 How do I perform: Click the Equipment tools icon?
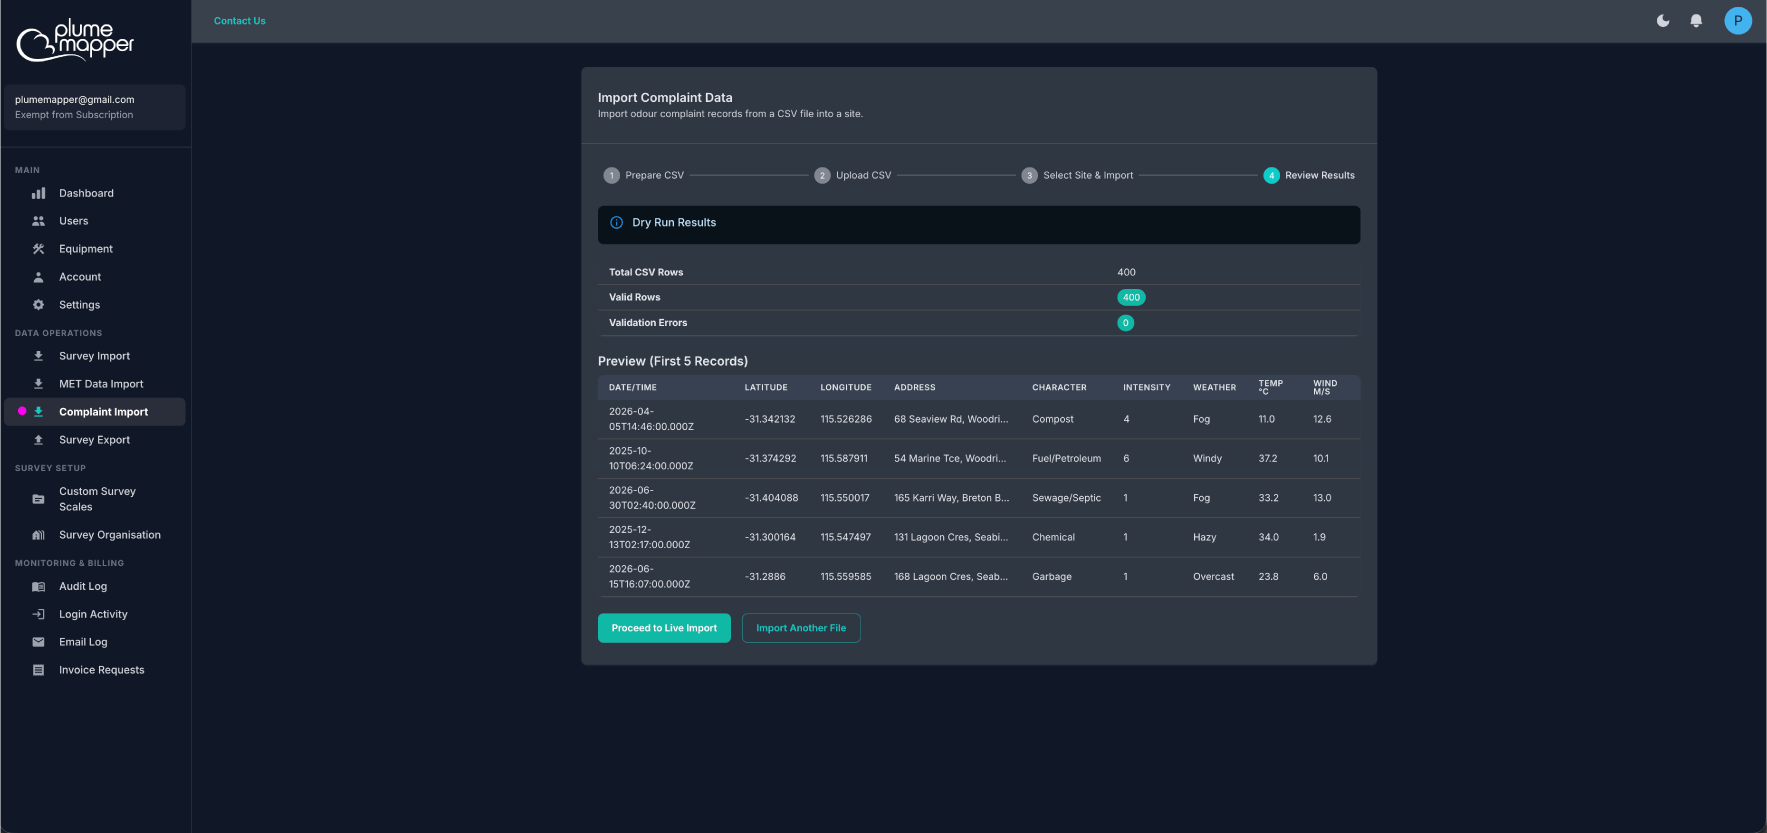39,249
